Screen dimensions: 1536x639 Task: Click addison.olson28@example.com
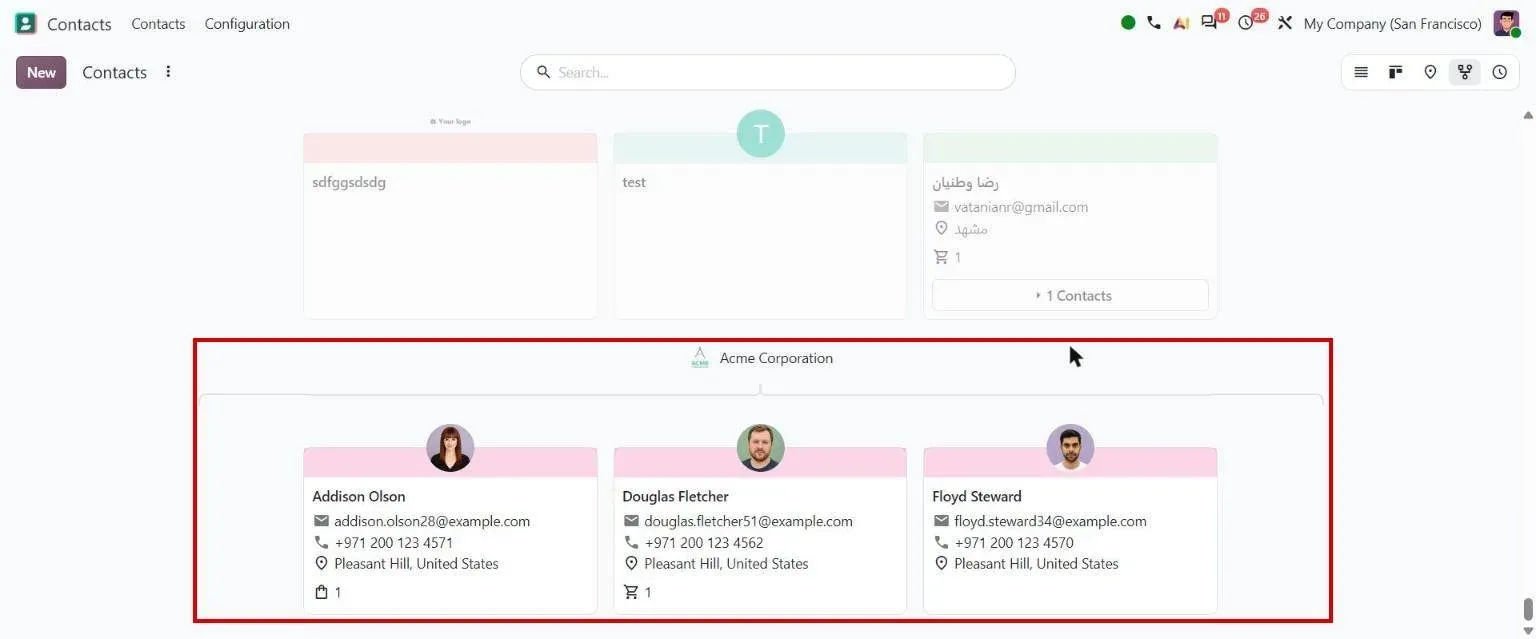432,521
